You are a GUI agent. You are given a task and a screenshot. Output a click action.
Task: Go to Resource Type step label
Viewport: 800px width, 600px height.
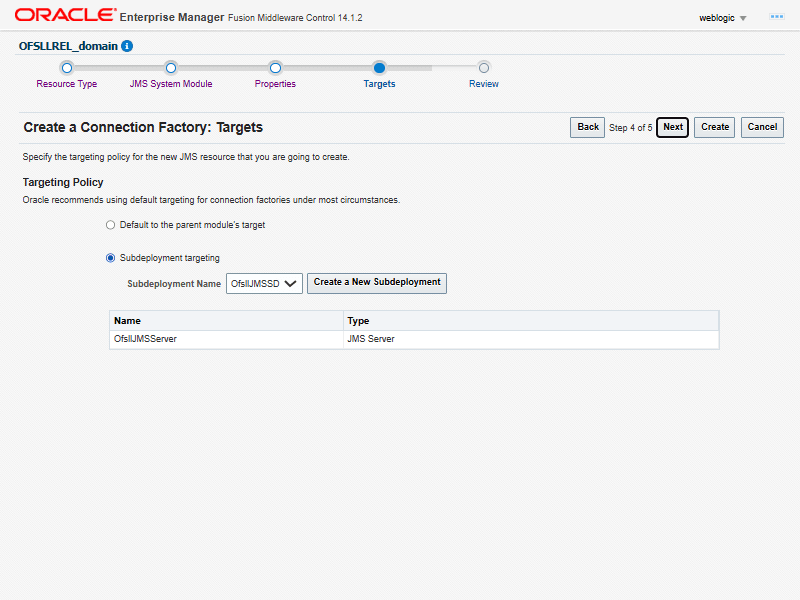pos(67,84)
